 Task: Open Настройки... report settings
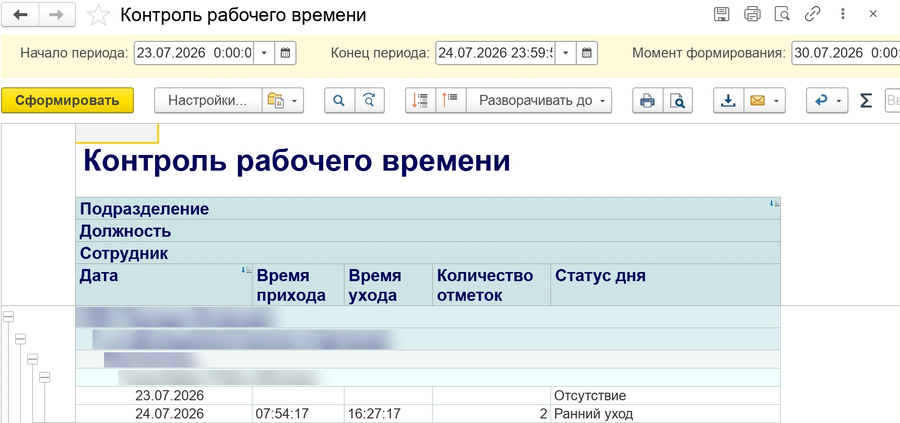click(x=208, y=100)
